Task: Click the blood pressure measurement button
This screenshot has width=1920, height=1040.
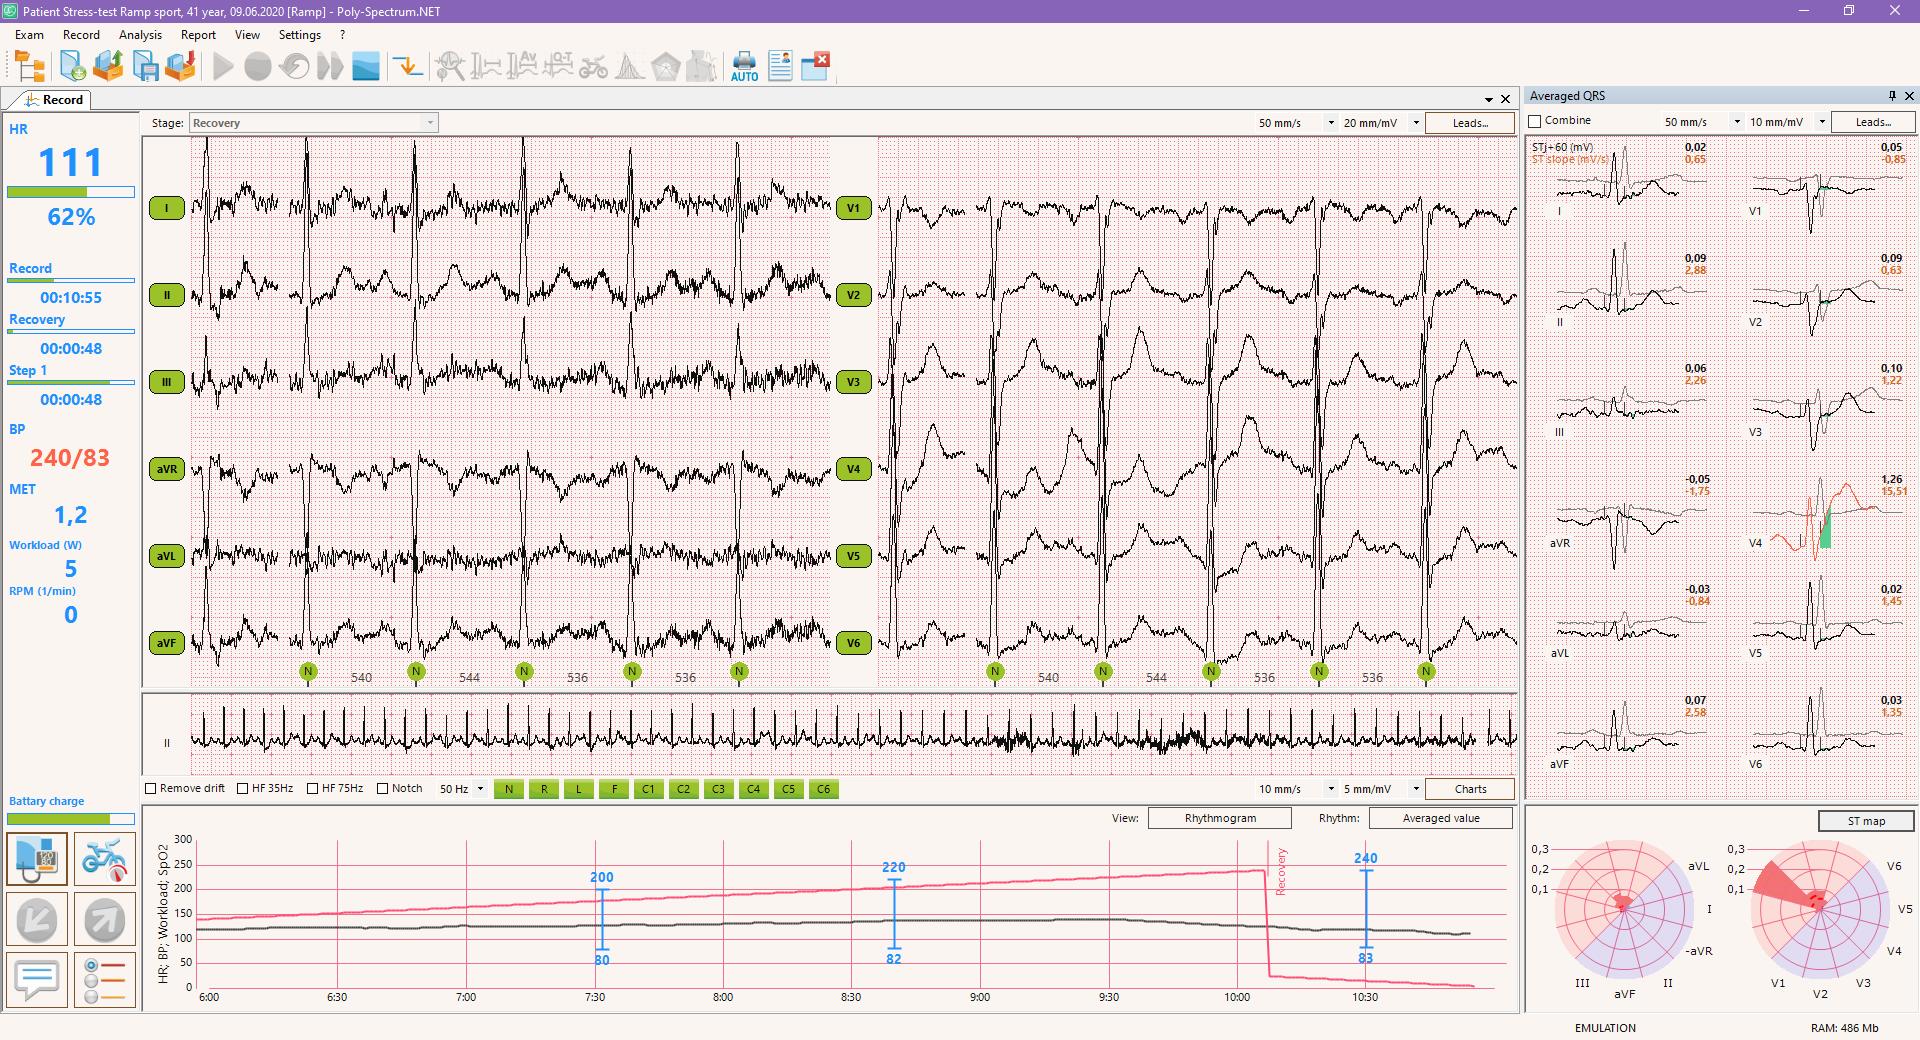Action: click(x=37, y=859)
